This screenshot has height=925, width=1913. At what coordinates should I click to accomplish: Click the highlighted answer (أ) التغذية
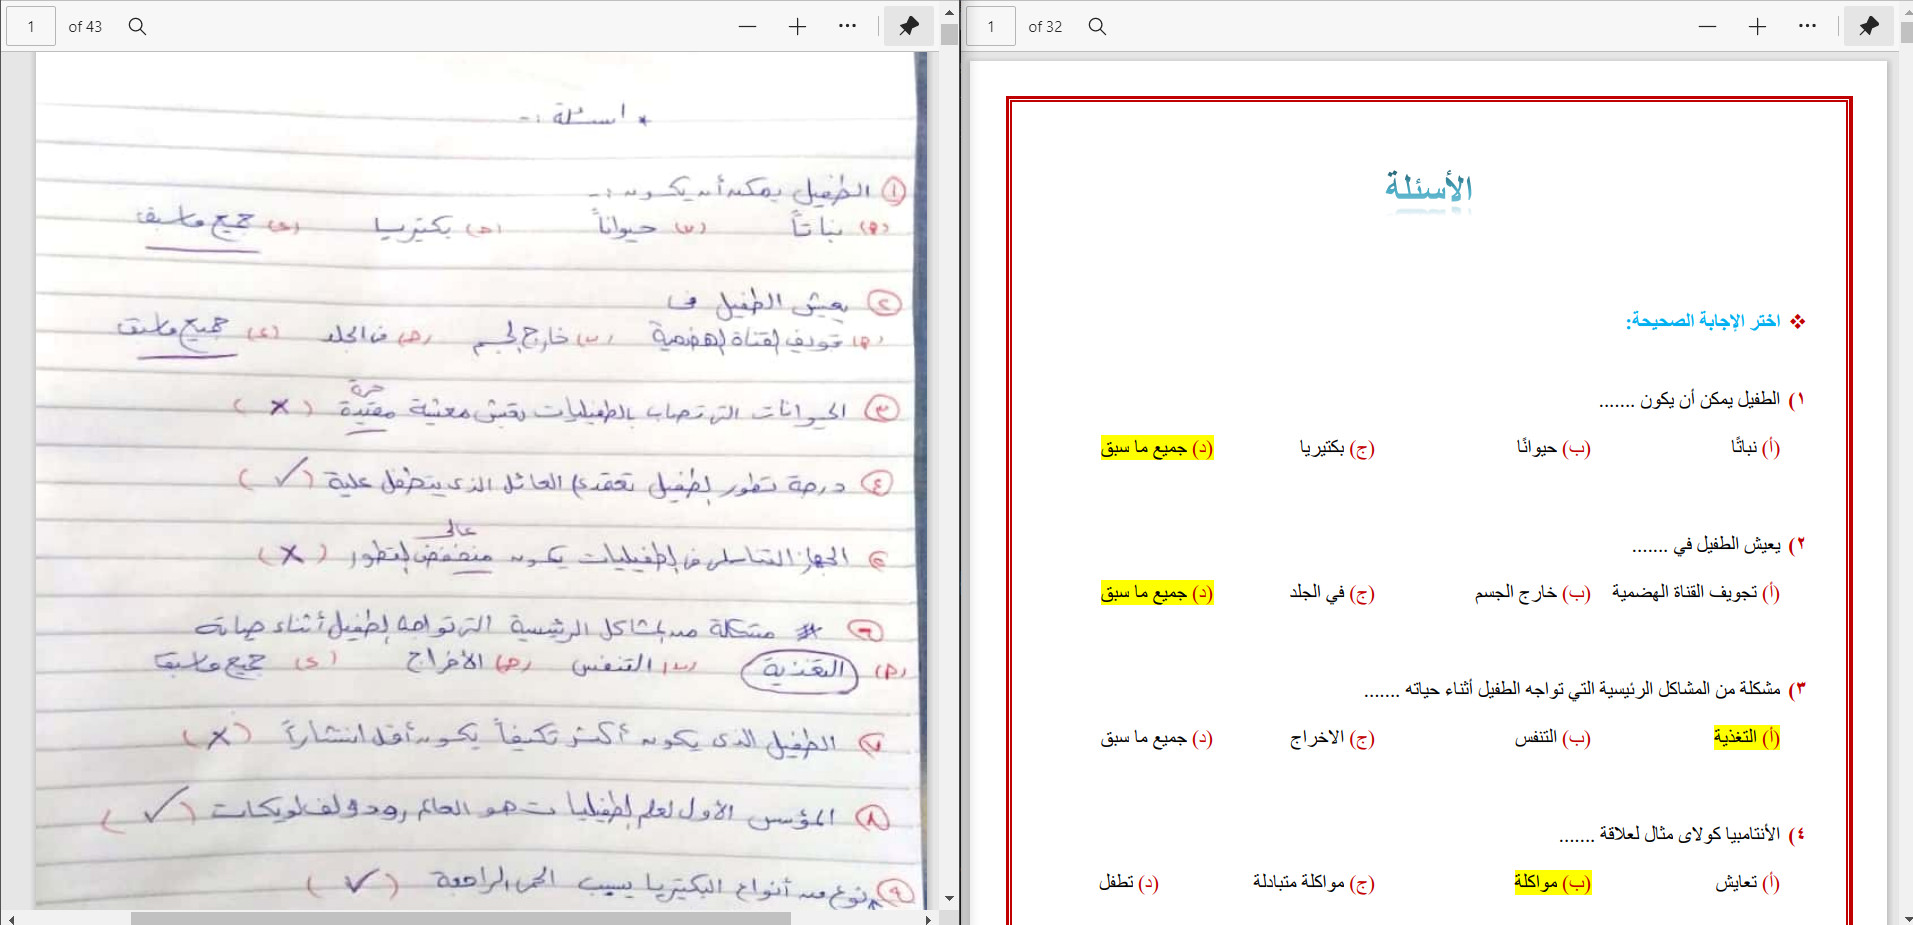click(x=1745, y=737)
